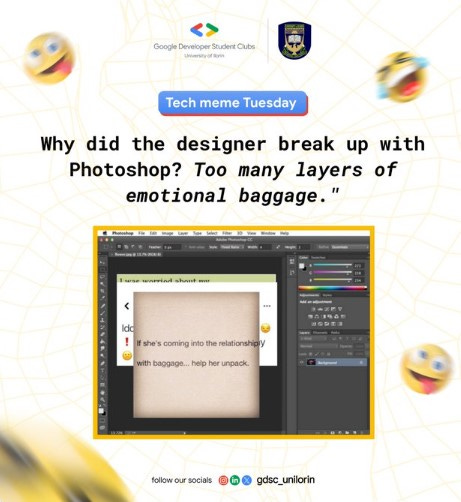
Task: Add a Levels adjustment
Action: click(320, 309)
